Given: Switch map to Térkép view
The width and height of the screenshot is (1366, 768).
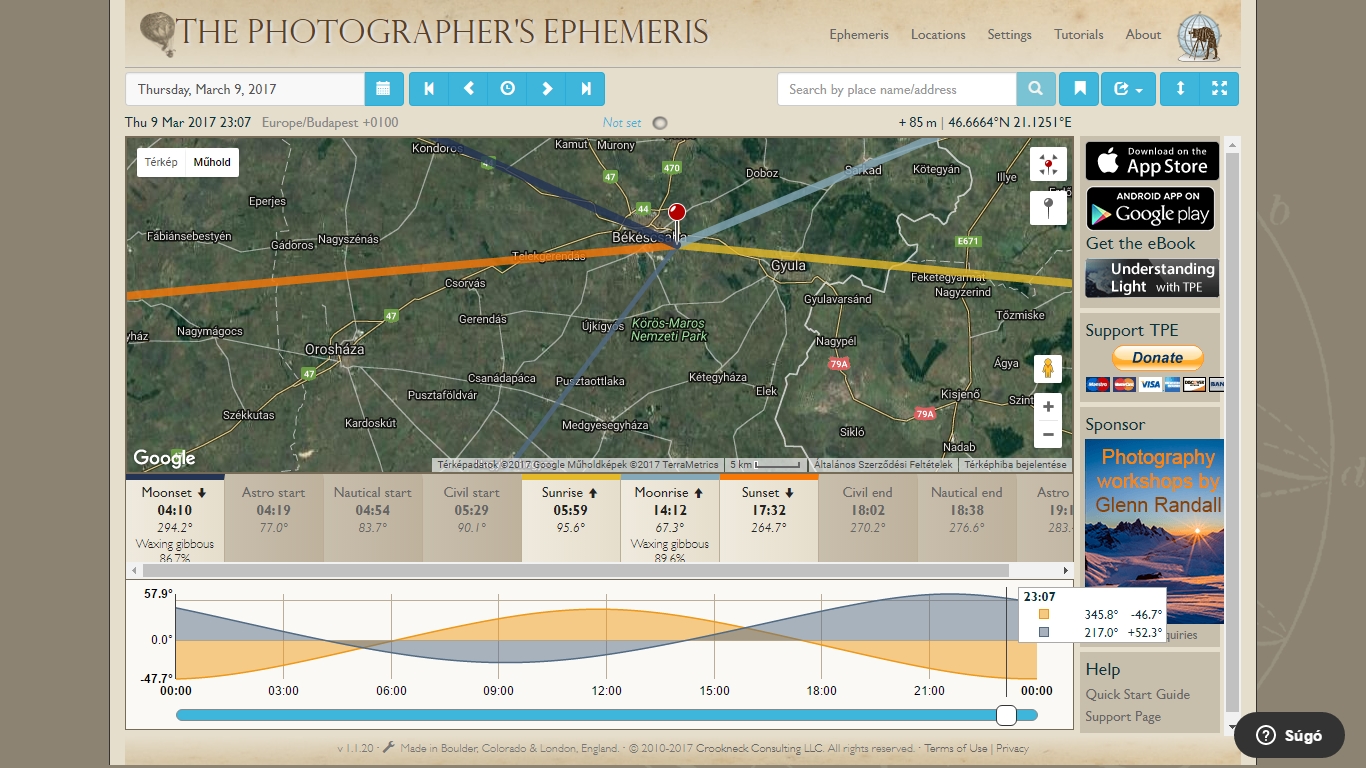Looking at the screenshot, I should click(161, 162).
